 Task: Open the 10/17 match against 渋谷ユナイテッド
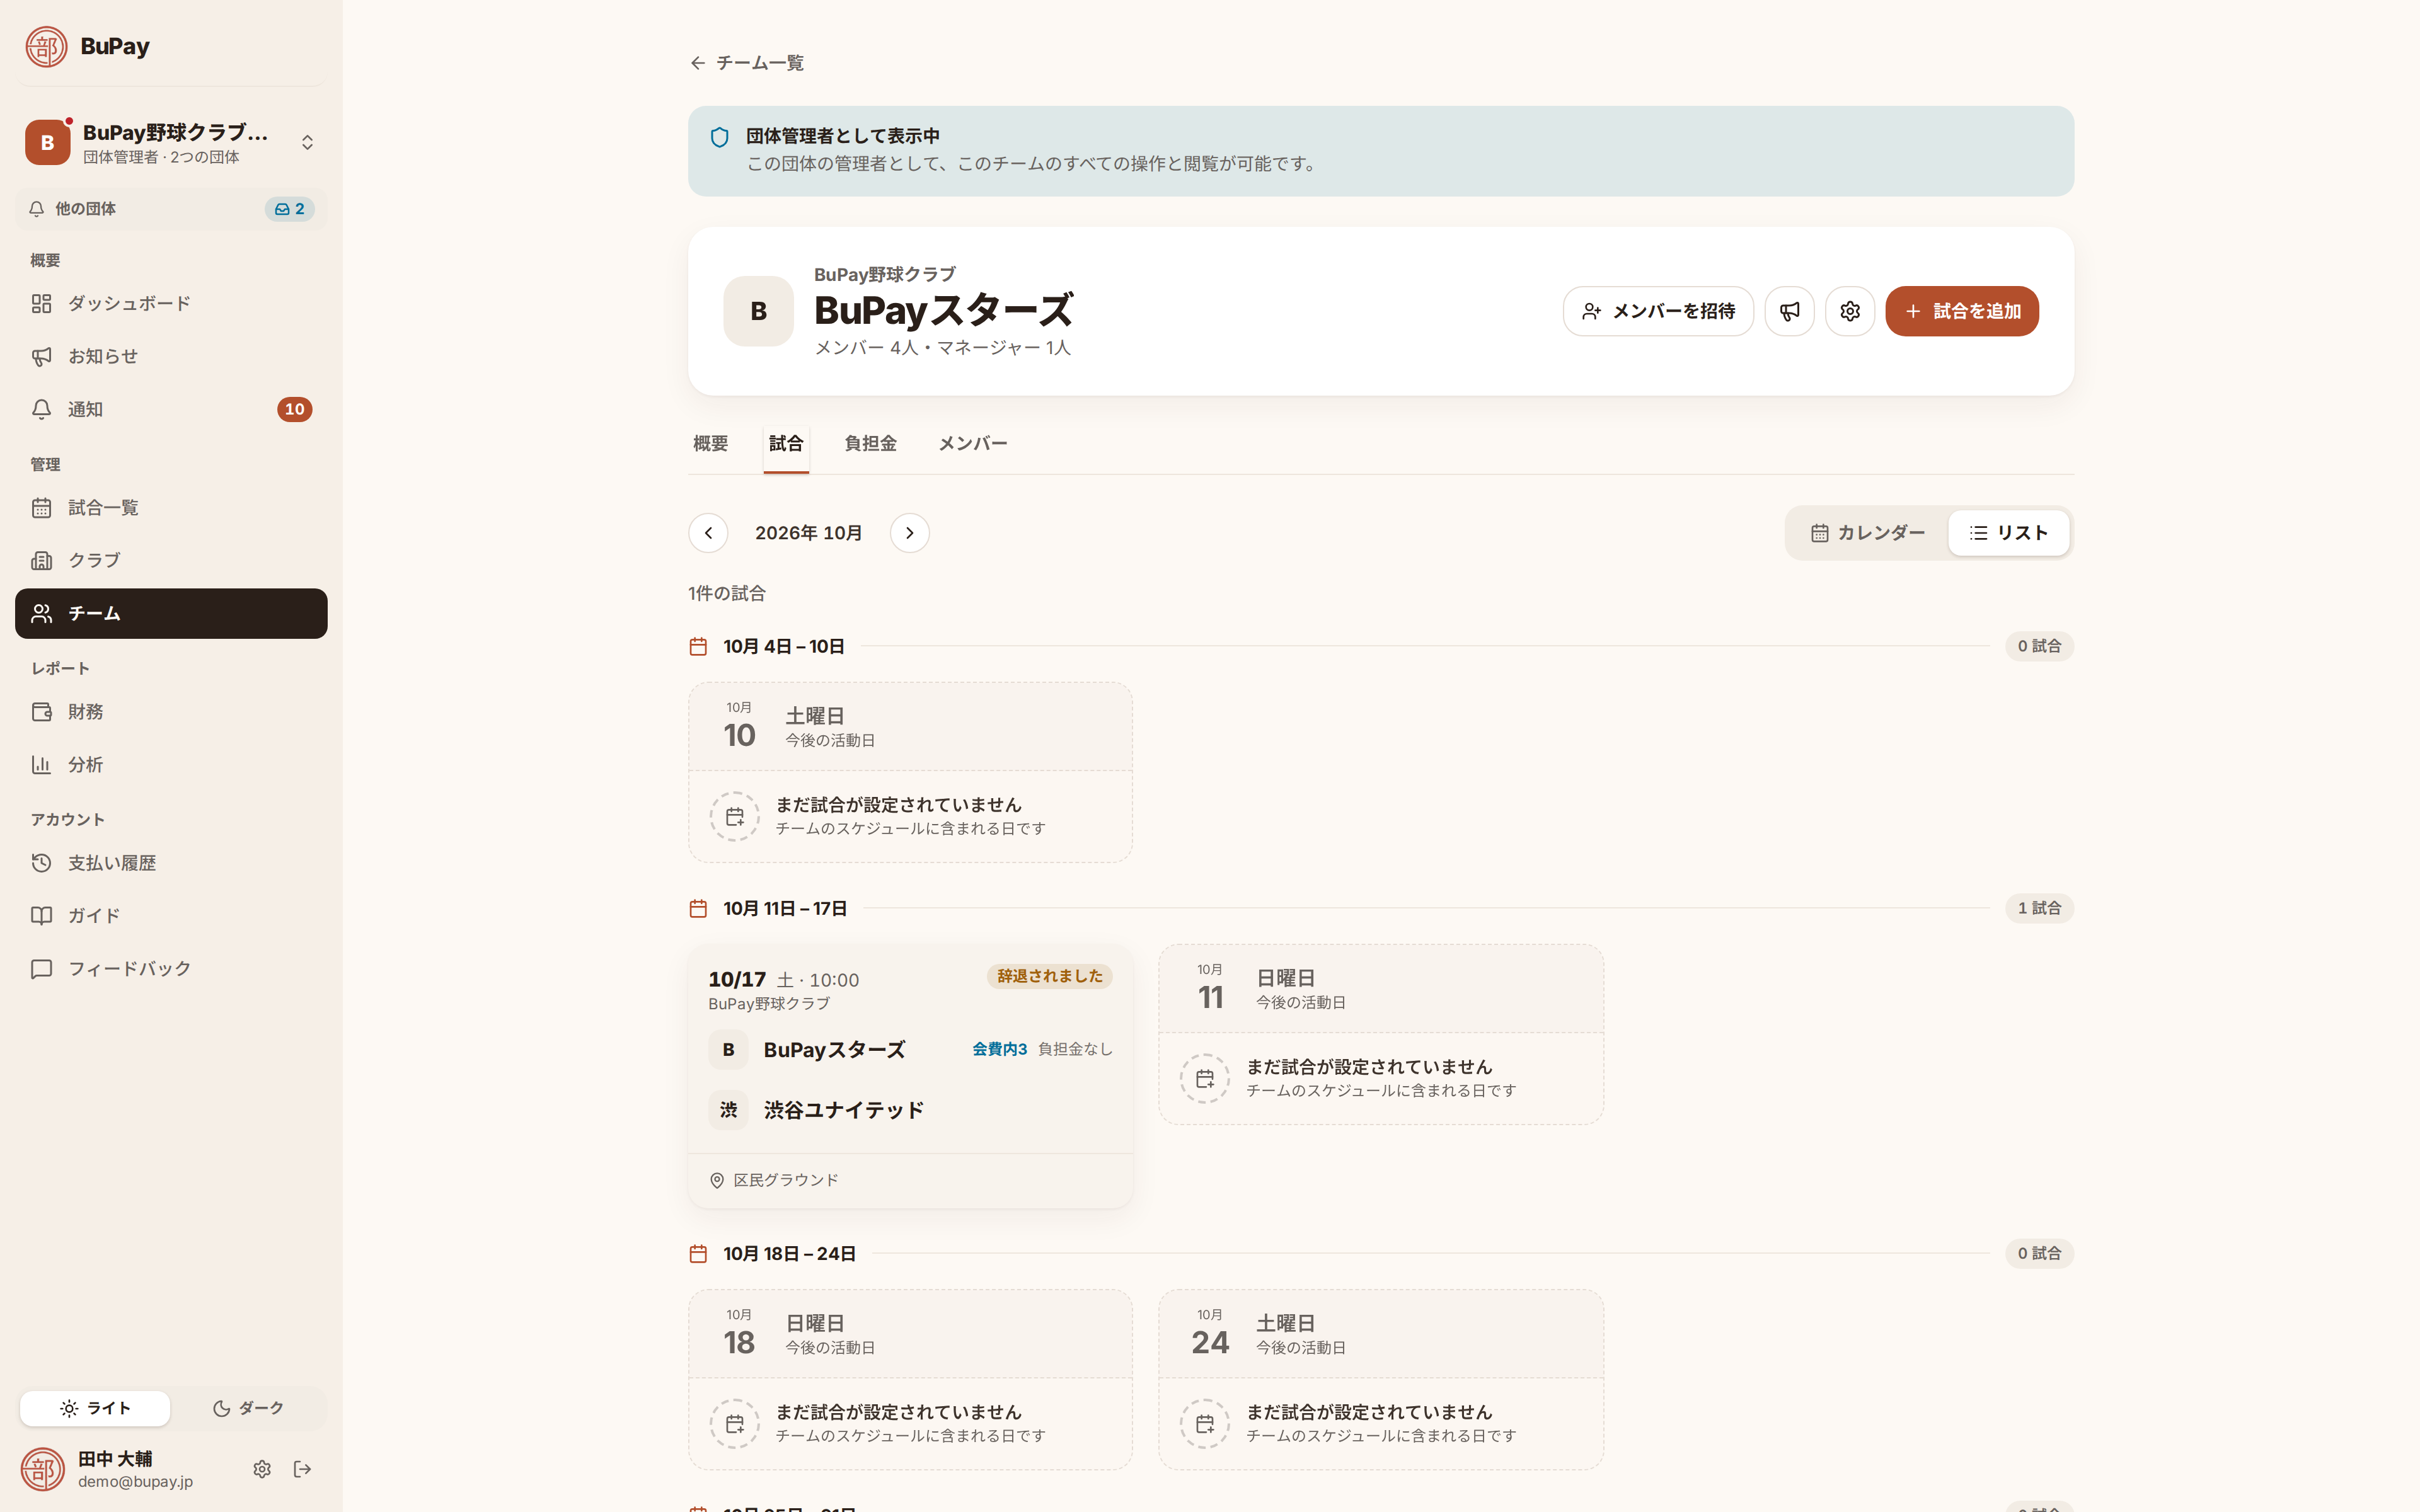[x=910, y=1077]
